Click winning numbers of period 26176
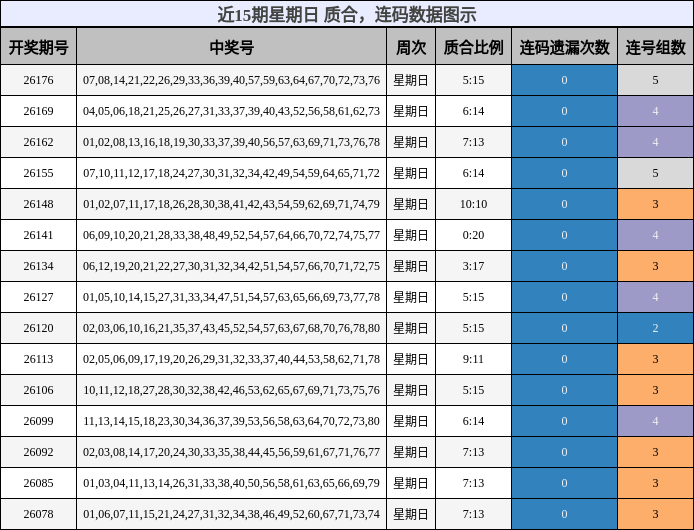The width and height of the screenshot is (694, 530). point(231,80)
